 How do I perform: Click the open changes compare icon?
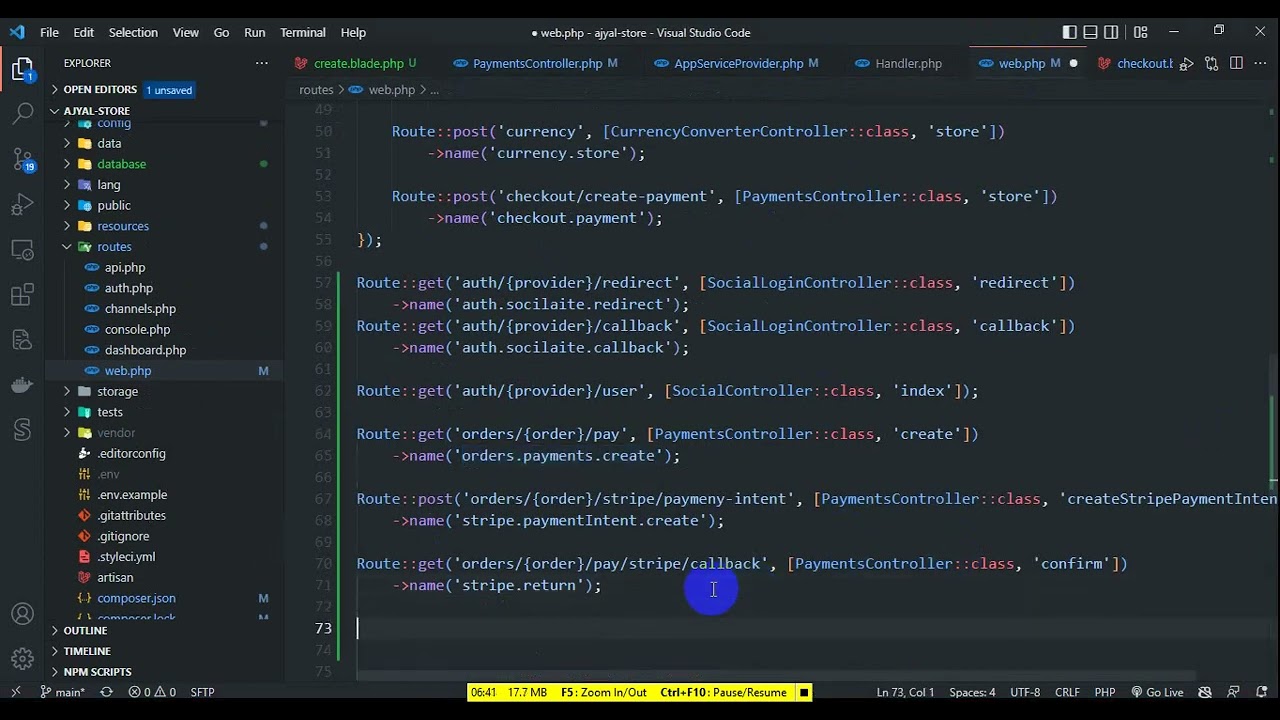click(1211, 63)
